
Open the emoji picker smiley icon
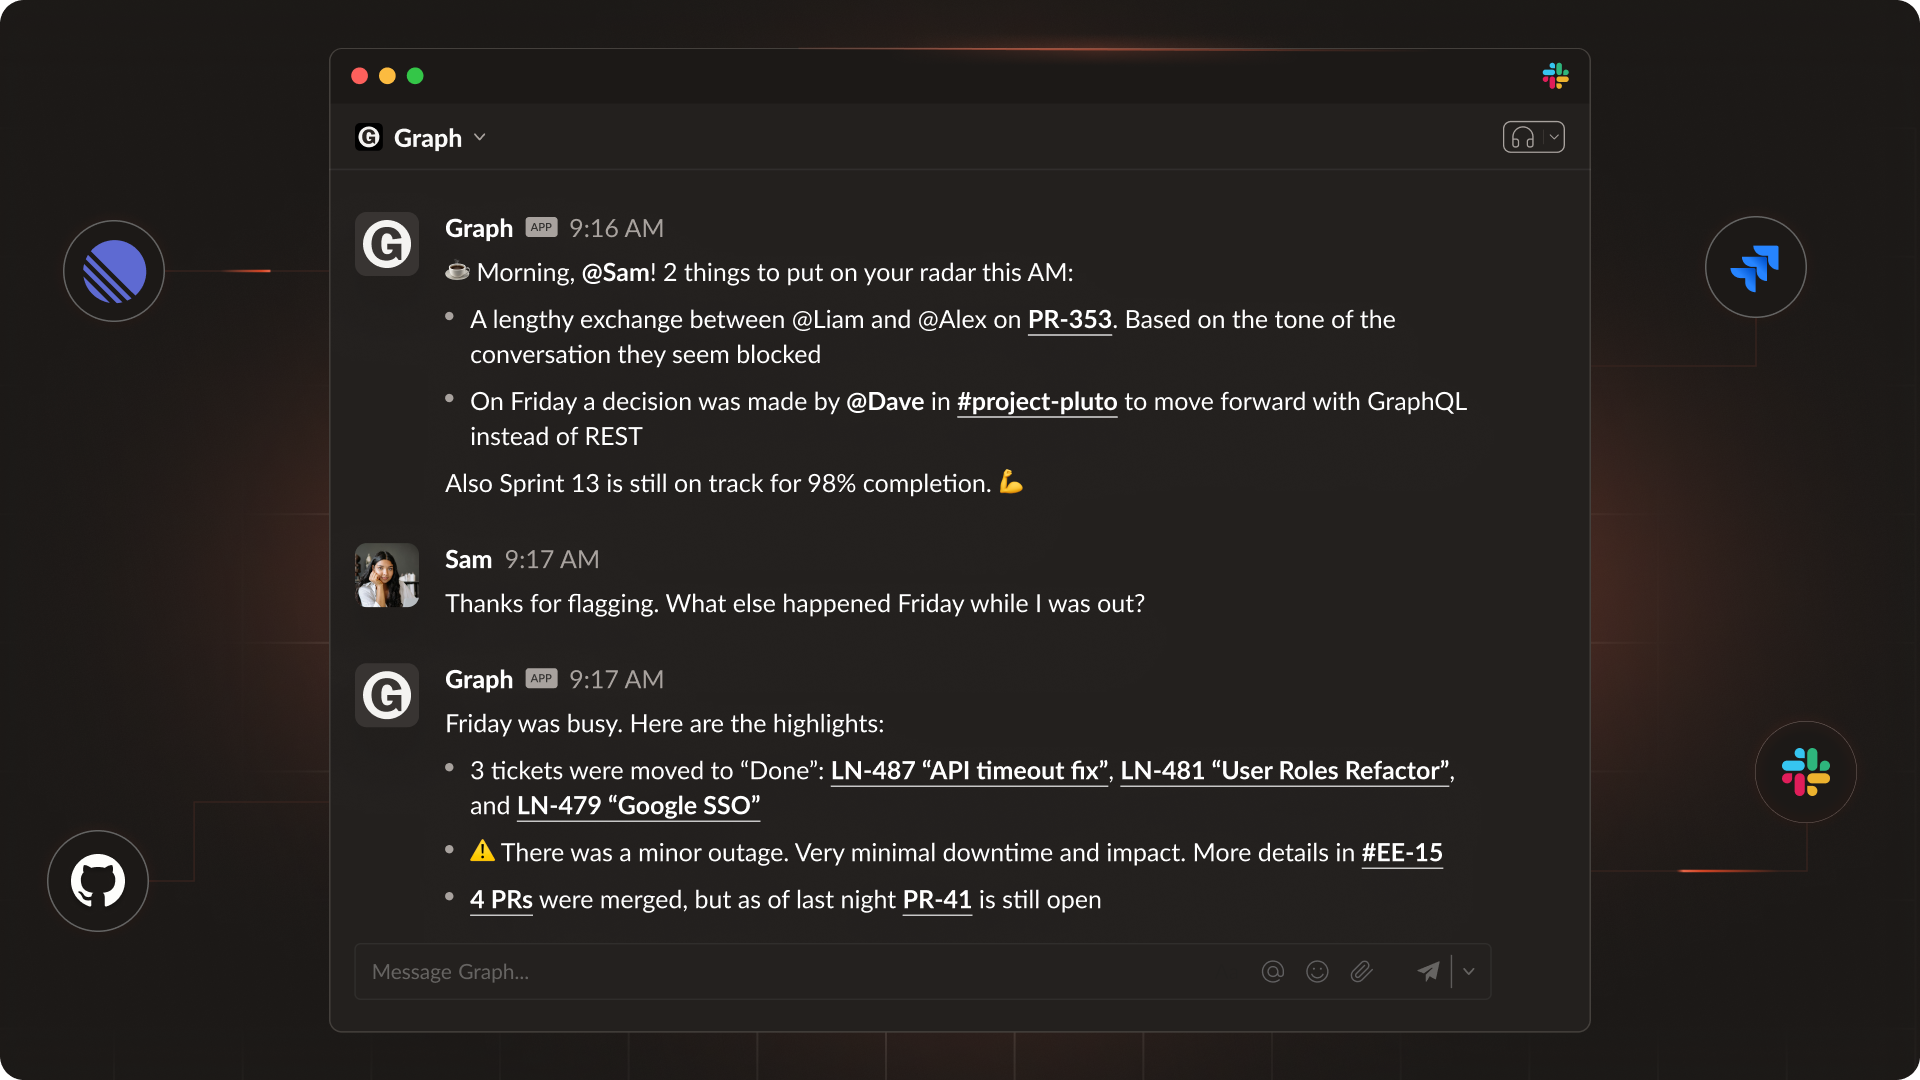pos(1317,971)
